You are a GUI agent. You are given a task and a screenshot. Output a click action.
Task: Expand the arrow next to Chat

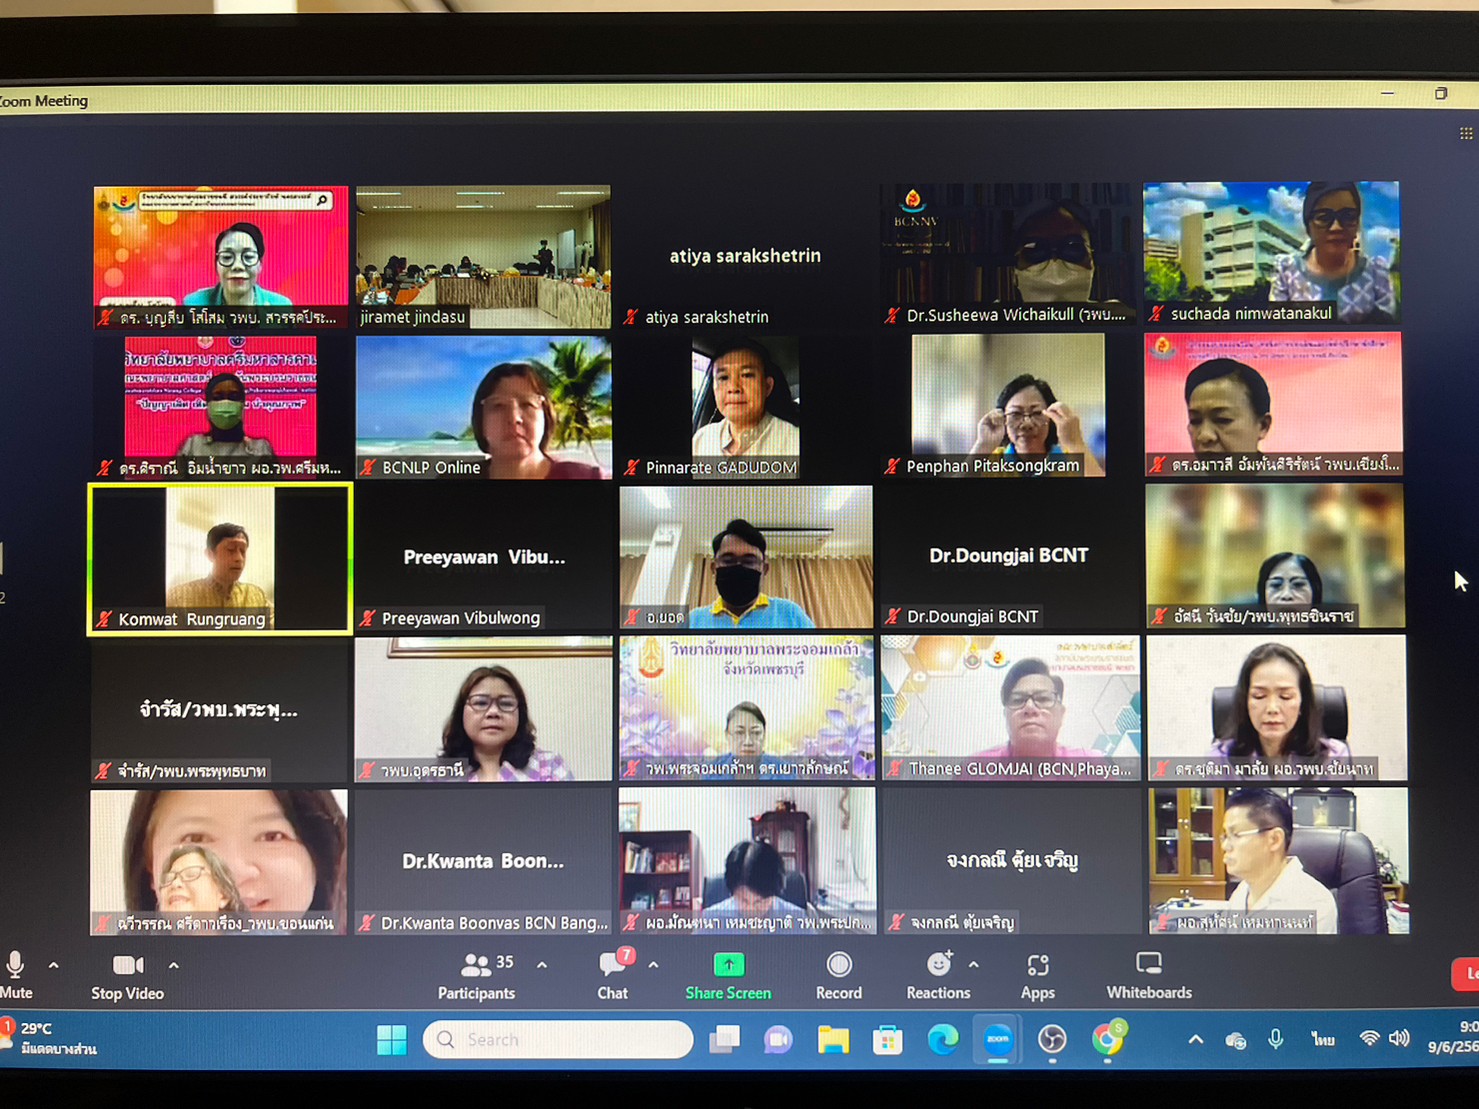pos(654,966)
